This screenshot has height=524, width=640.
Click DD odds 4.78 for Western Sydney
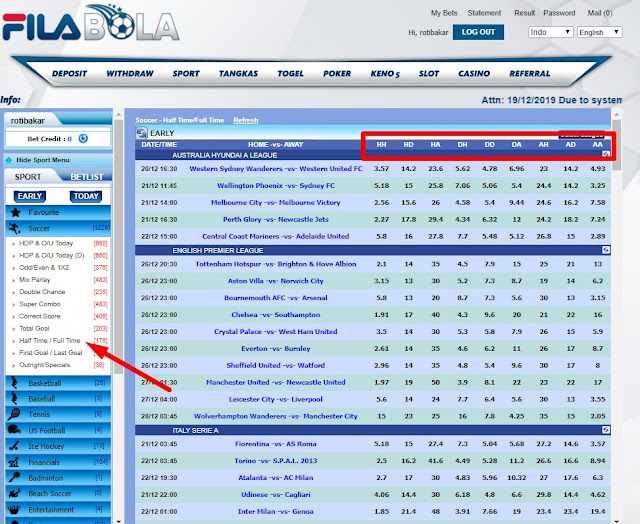[489, 169]
